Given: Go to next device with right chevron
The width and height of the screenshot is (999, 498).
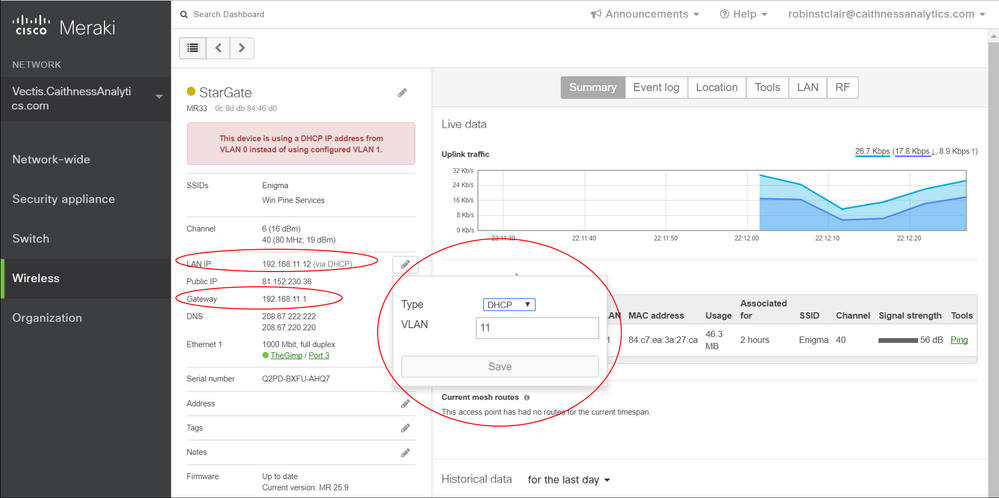Looking at the screenshot, I should coord(242,48).
